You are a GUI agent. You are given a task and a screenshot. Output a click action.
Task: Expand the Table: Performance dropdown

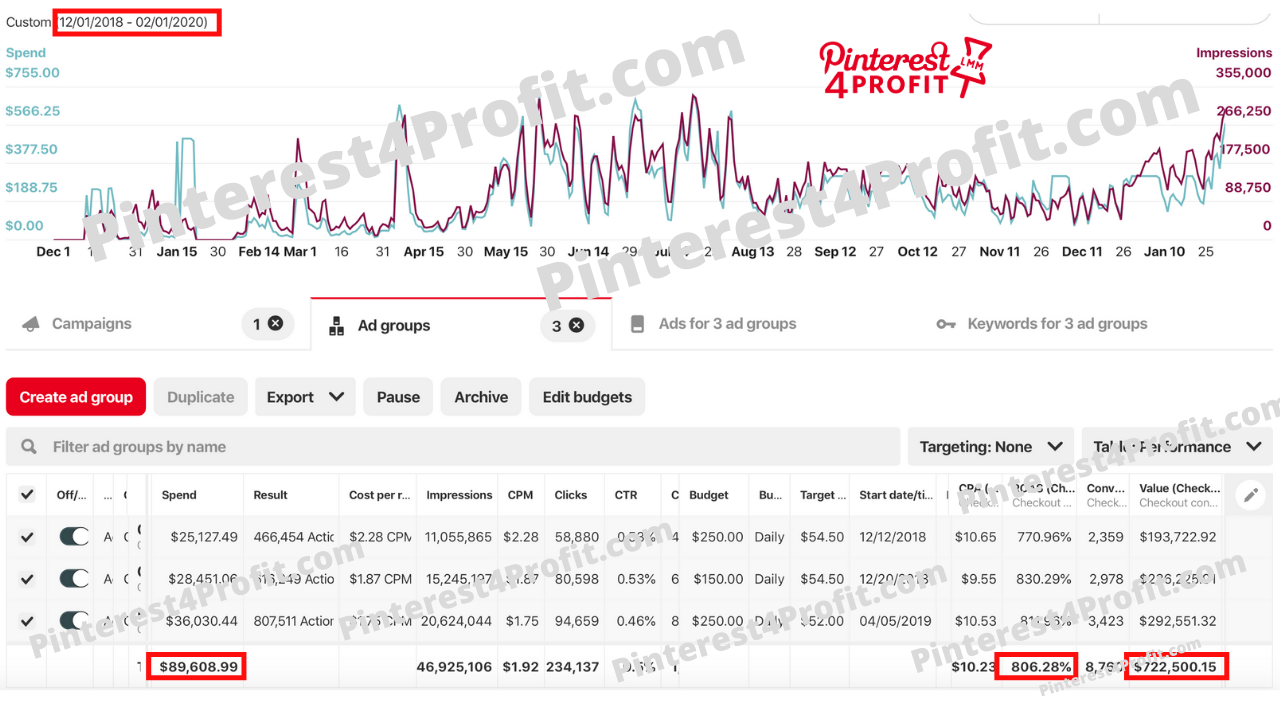pos(1177,447)
